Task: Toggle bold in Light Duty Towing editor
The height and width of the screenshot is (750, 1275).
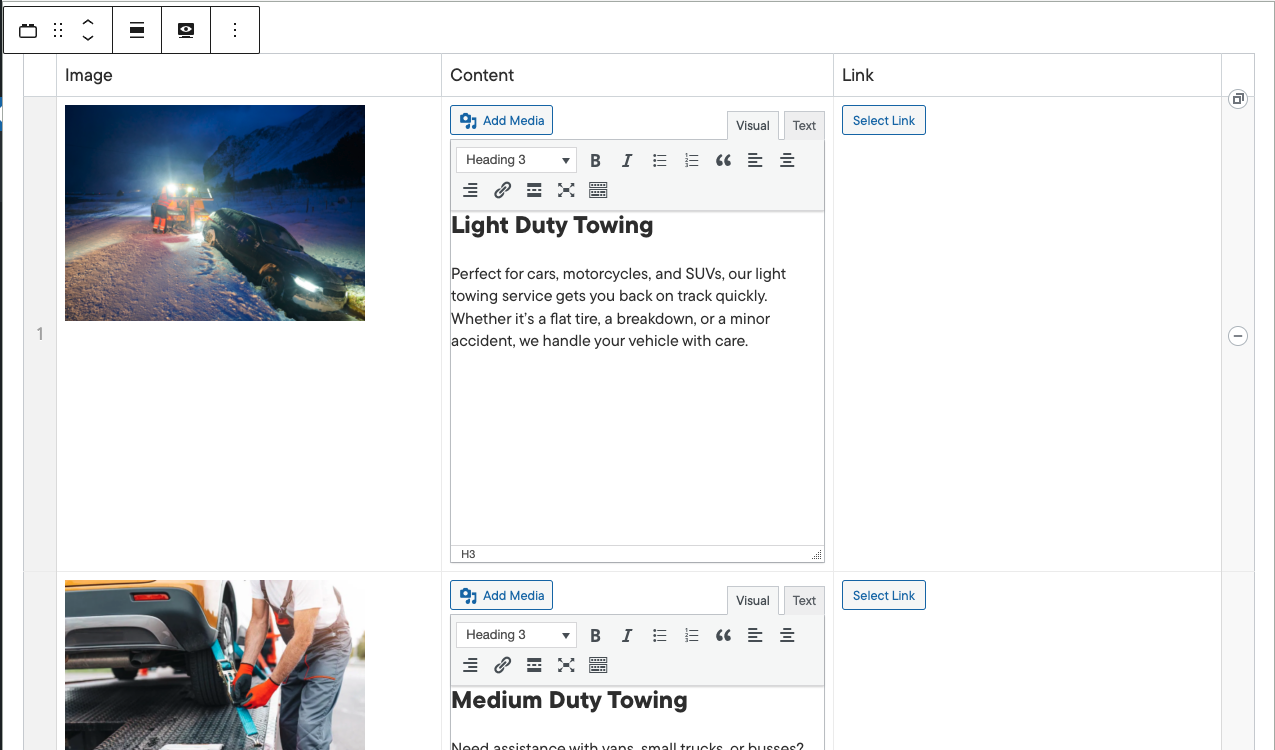Action: tap(595, 161)
